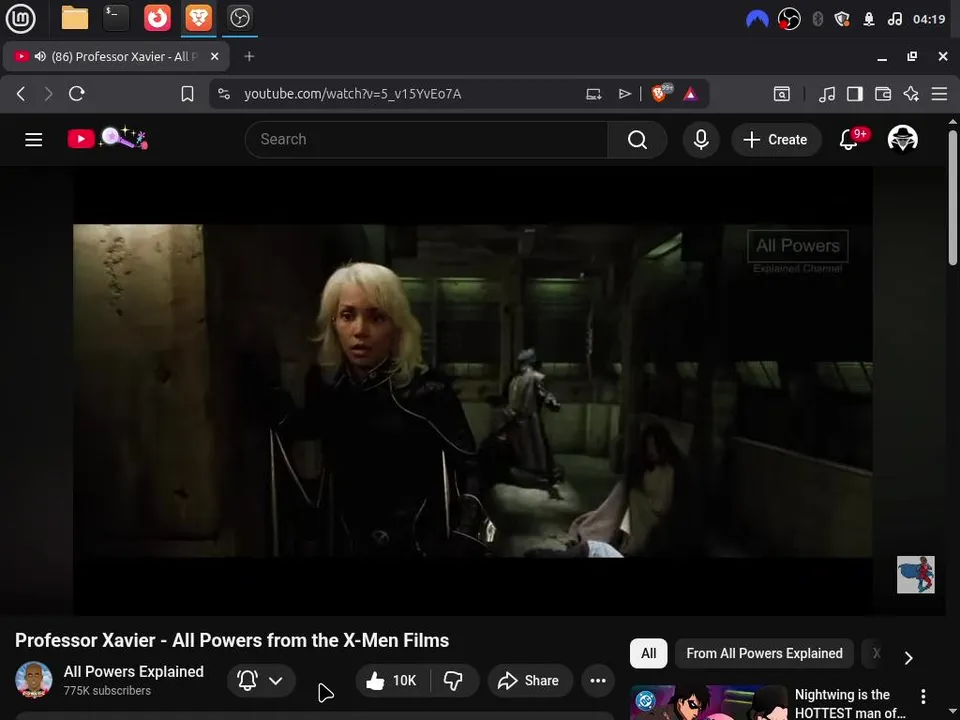Screen dimensions: 960x720
Task: Open the All Powers Explained channel name link
Action: click(x=133, y=672)
